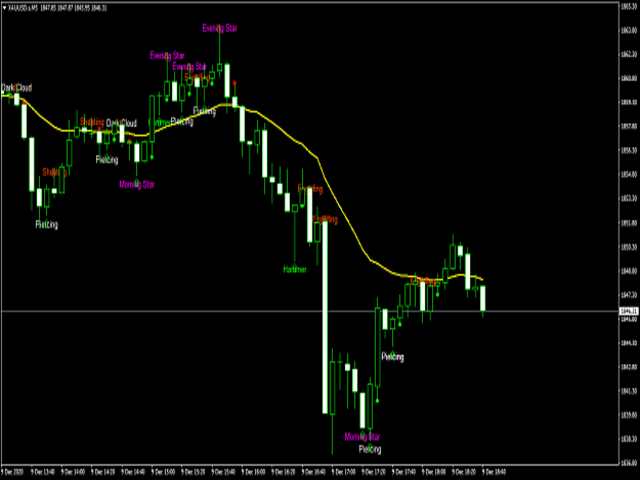This screenshot has height=480, width=640.
Task: Click the 1844.30 price axis label
Action: pos(629,343)
